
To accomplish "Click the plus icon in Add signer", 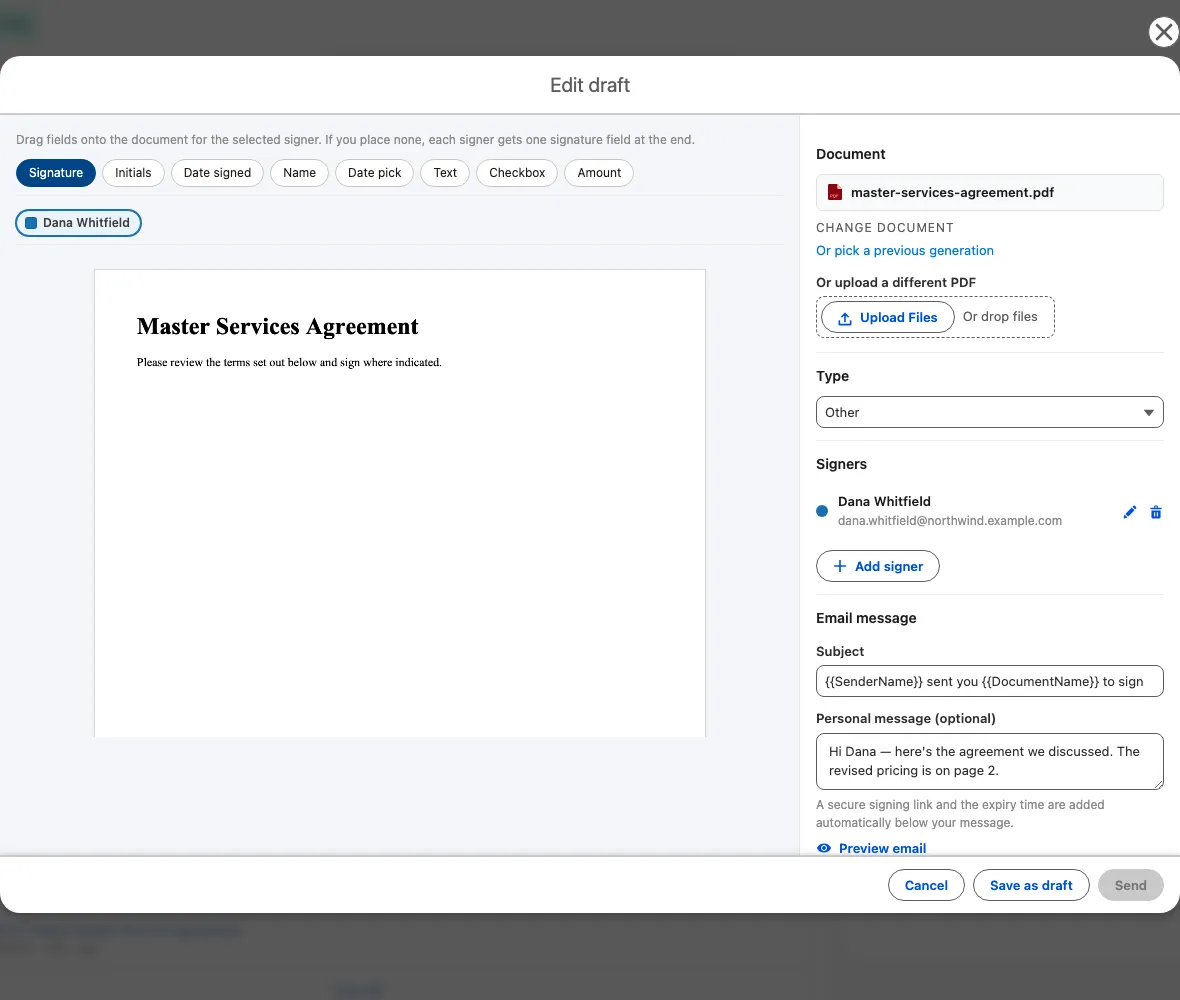I will [x=840, y=566].
